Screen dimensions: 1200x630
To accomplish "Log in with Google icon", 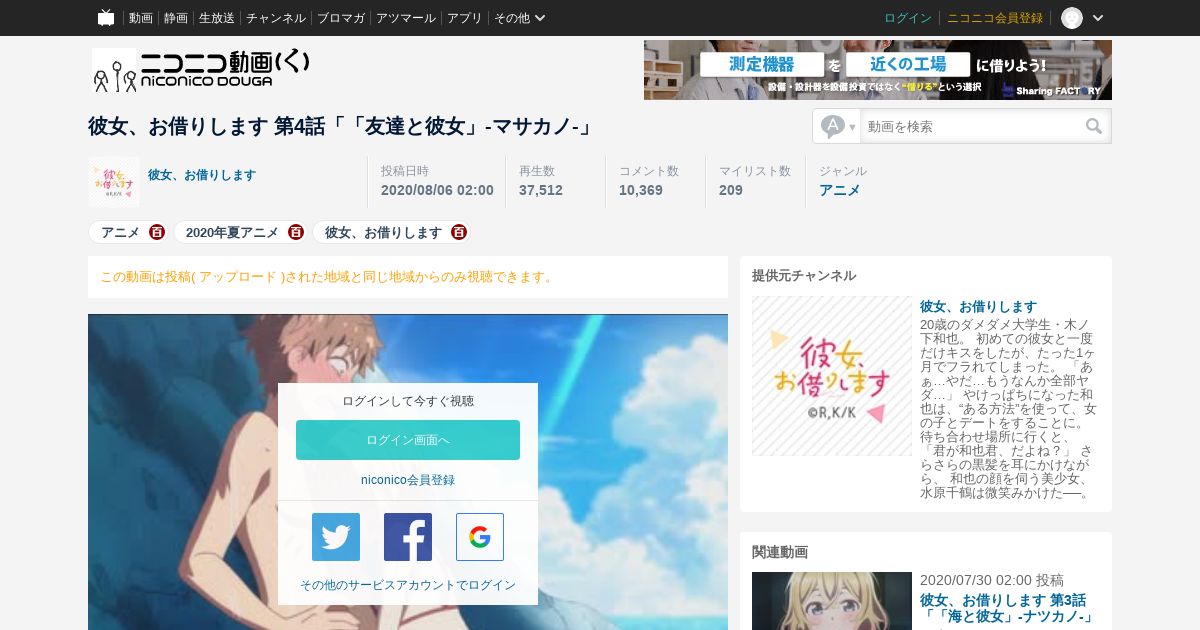I will [480, 537].
